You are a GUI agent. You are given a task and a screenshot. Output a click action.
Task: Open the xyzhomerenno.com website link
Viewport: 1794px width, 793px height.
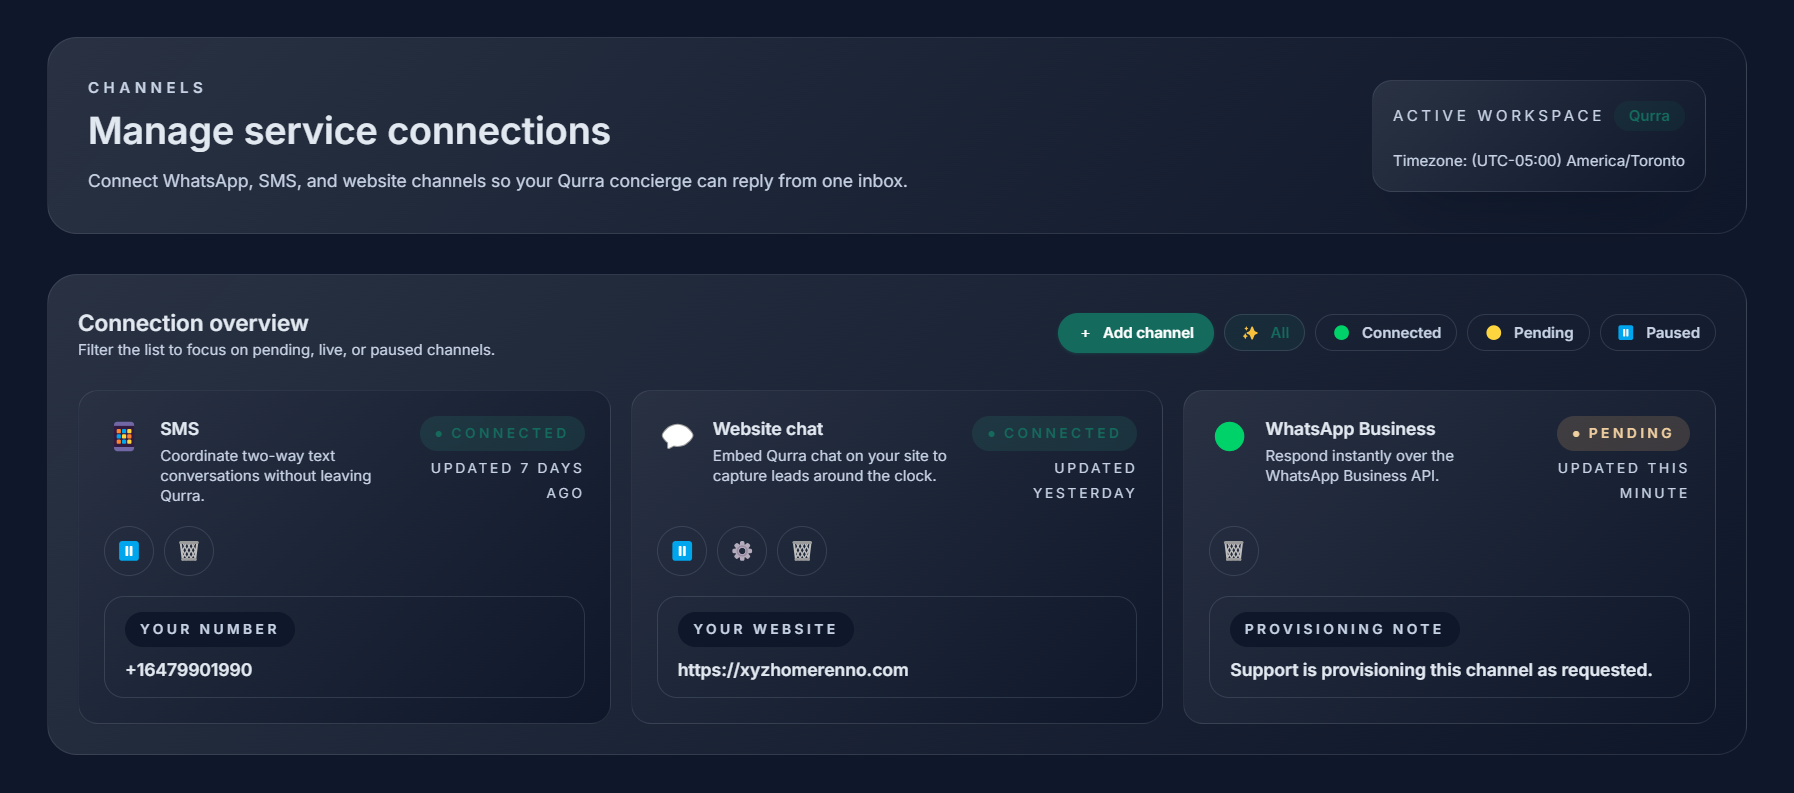[793, 670]
